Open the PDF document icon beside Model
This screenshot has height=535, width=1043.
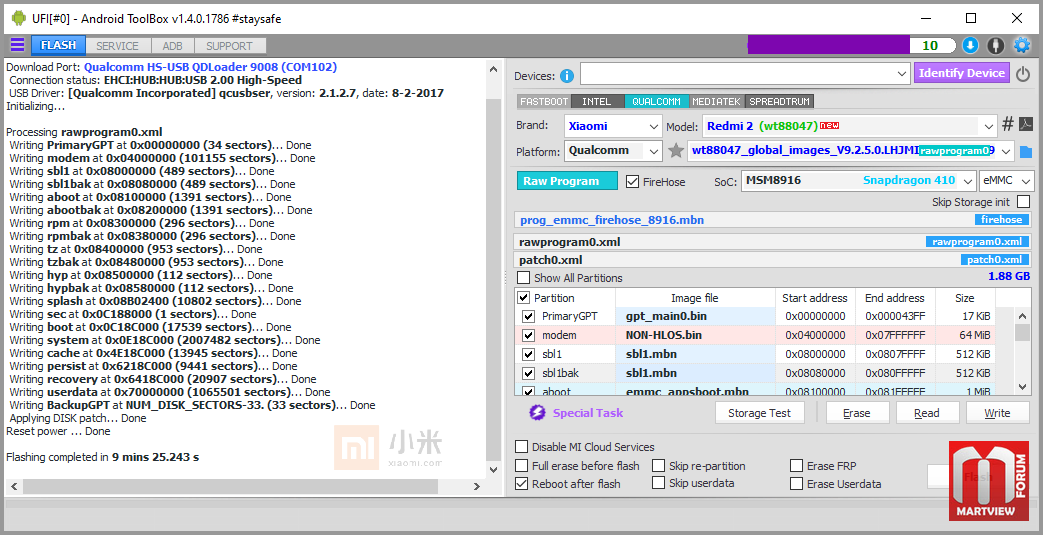[x=1026, y=124]
